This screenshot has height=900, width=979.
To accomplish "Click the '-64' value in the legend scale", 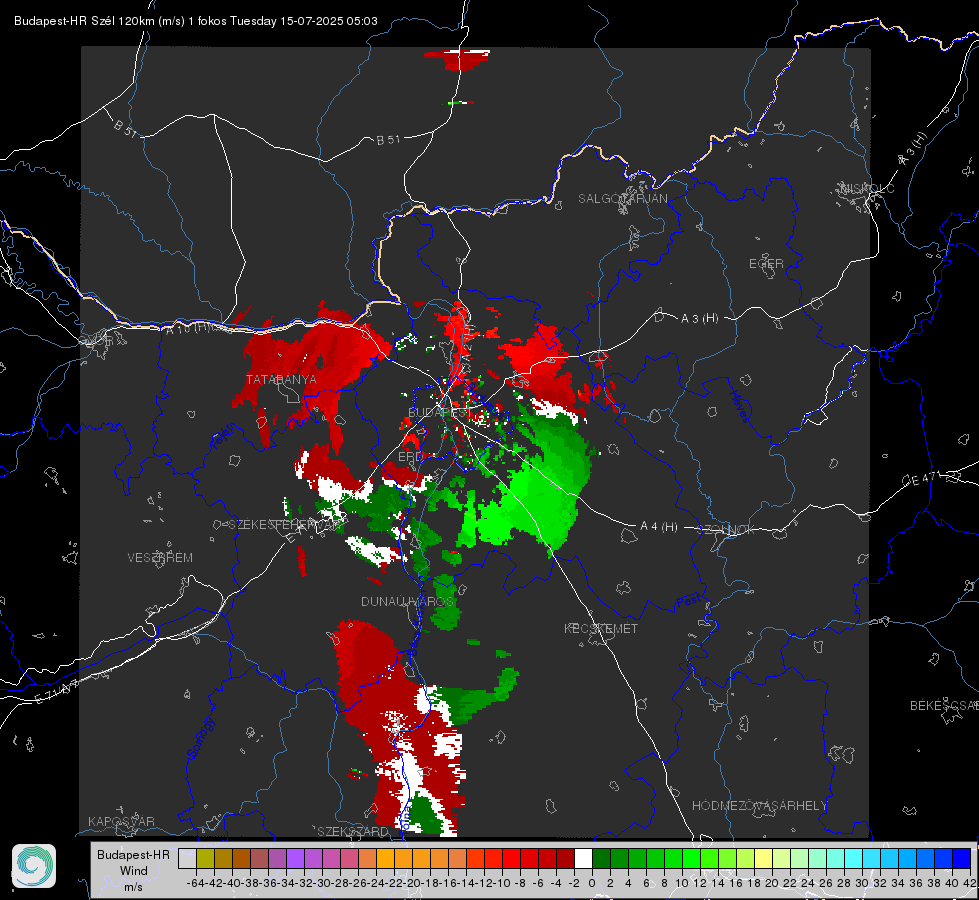I will pyautogui.click(x=197, y=883).
